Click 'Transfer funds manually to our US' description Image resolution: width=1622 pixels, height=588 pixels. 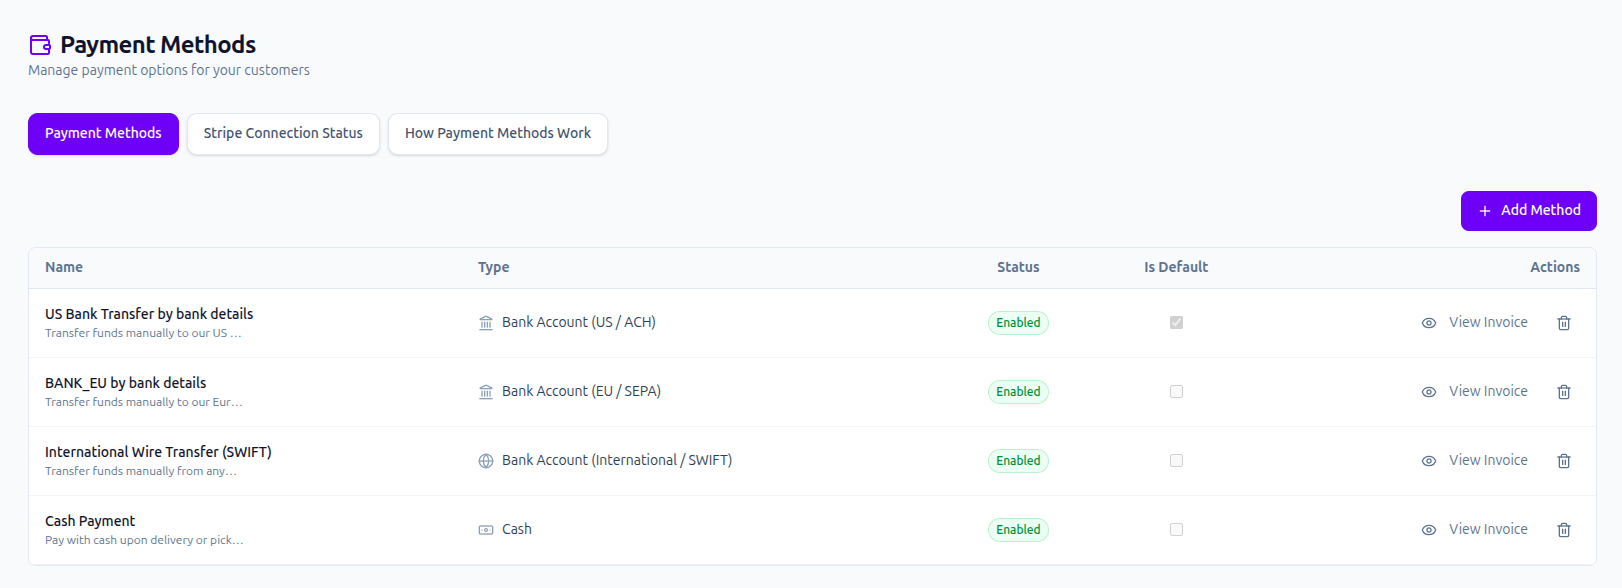click(143, 334)
